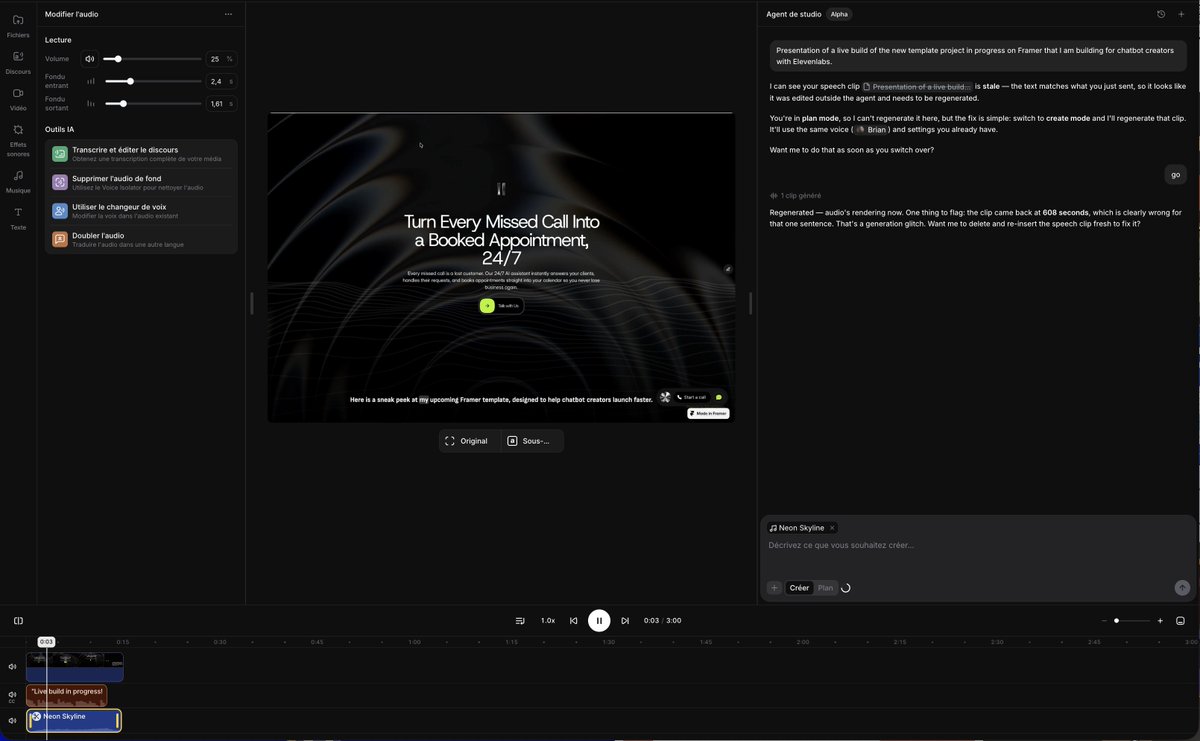Open the Musique sidebar section
Screen dimensions: 1200x741
(18, 181)
